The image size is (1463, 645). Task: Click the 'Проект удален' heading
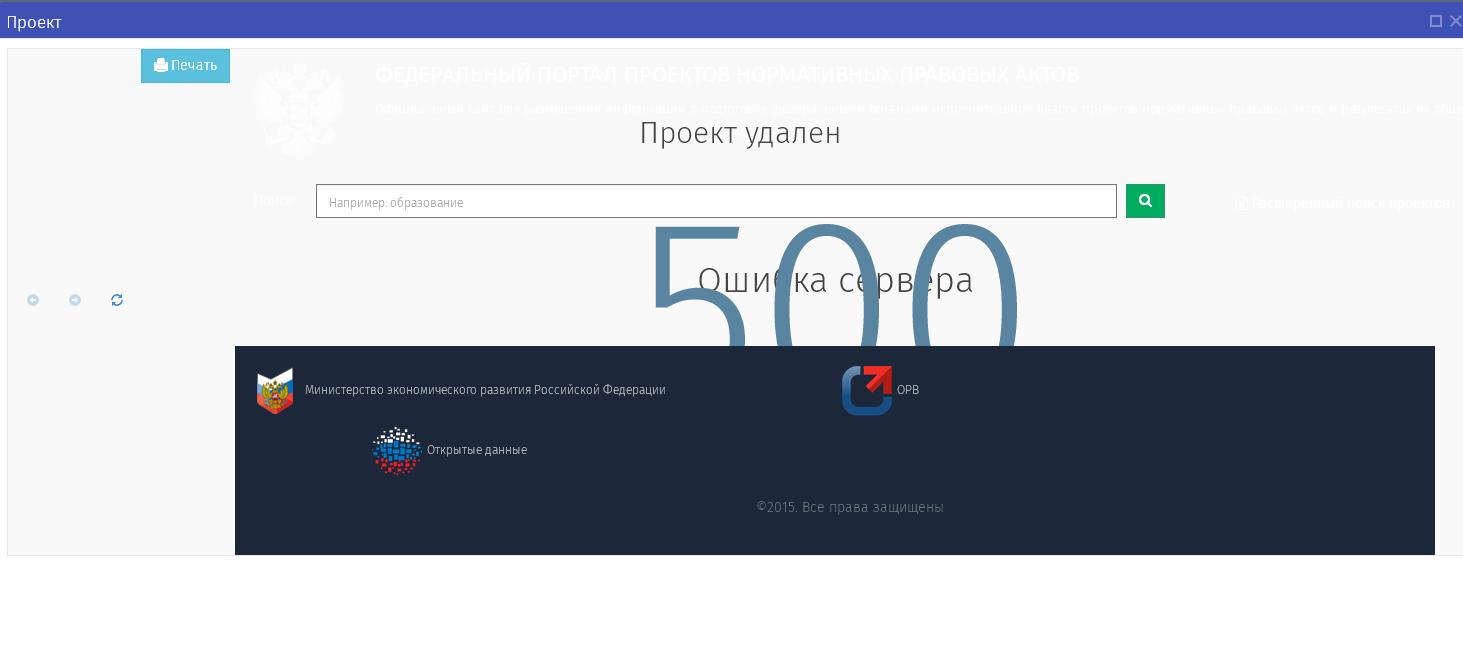740,133
